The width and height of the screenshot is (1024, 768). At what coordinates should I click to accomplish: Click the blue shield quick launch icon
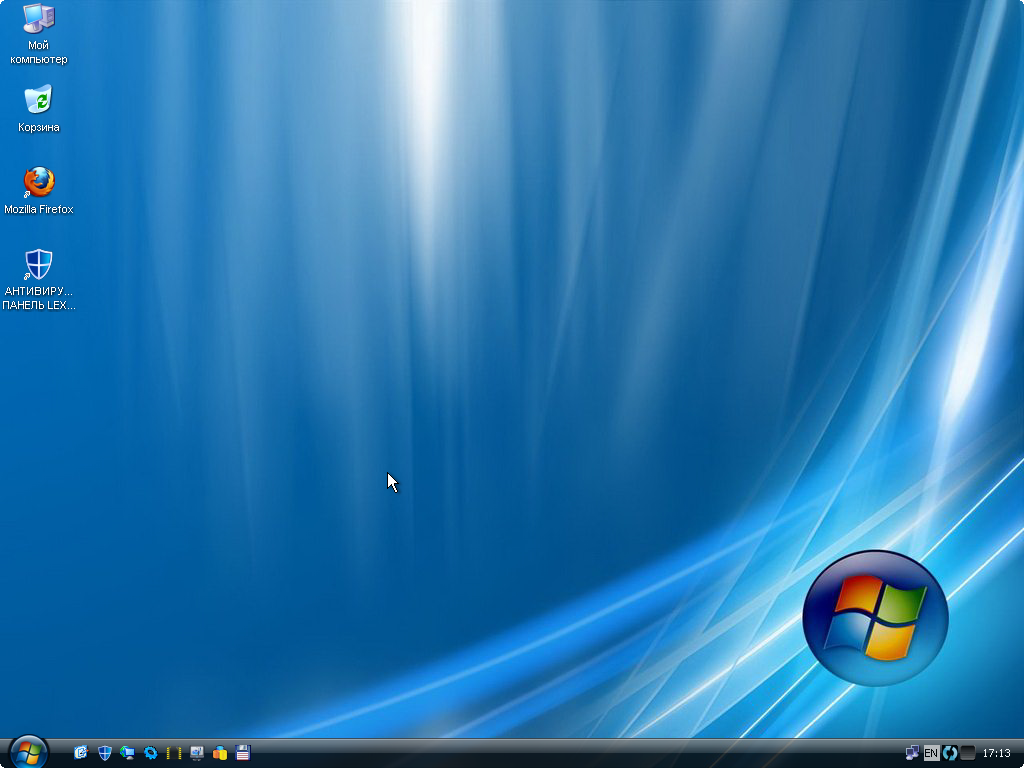click(x=104, y=753)
